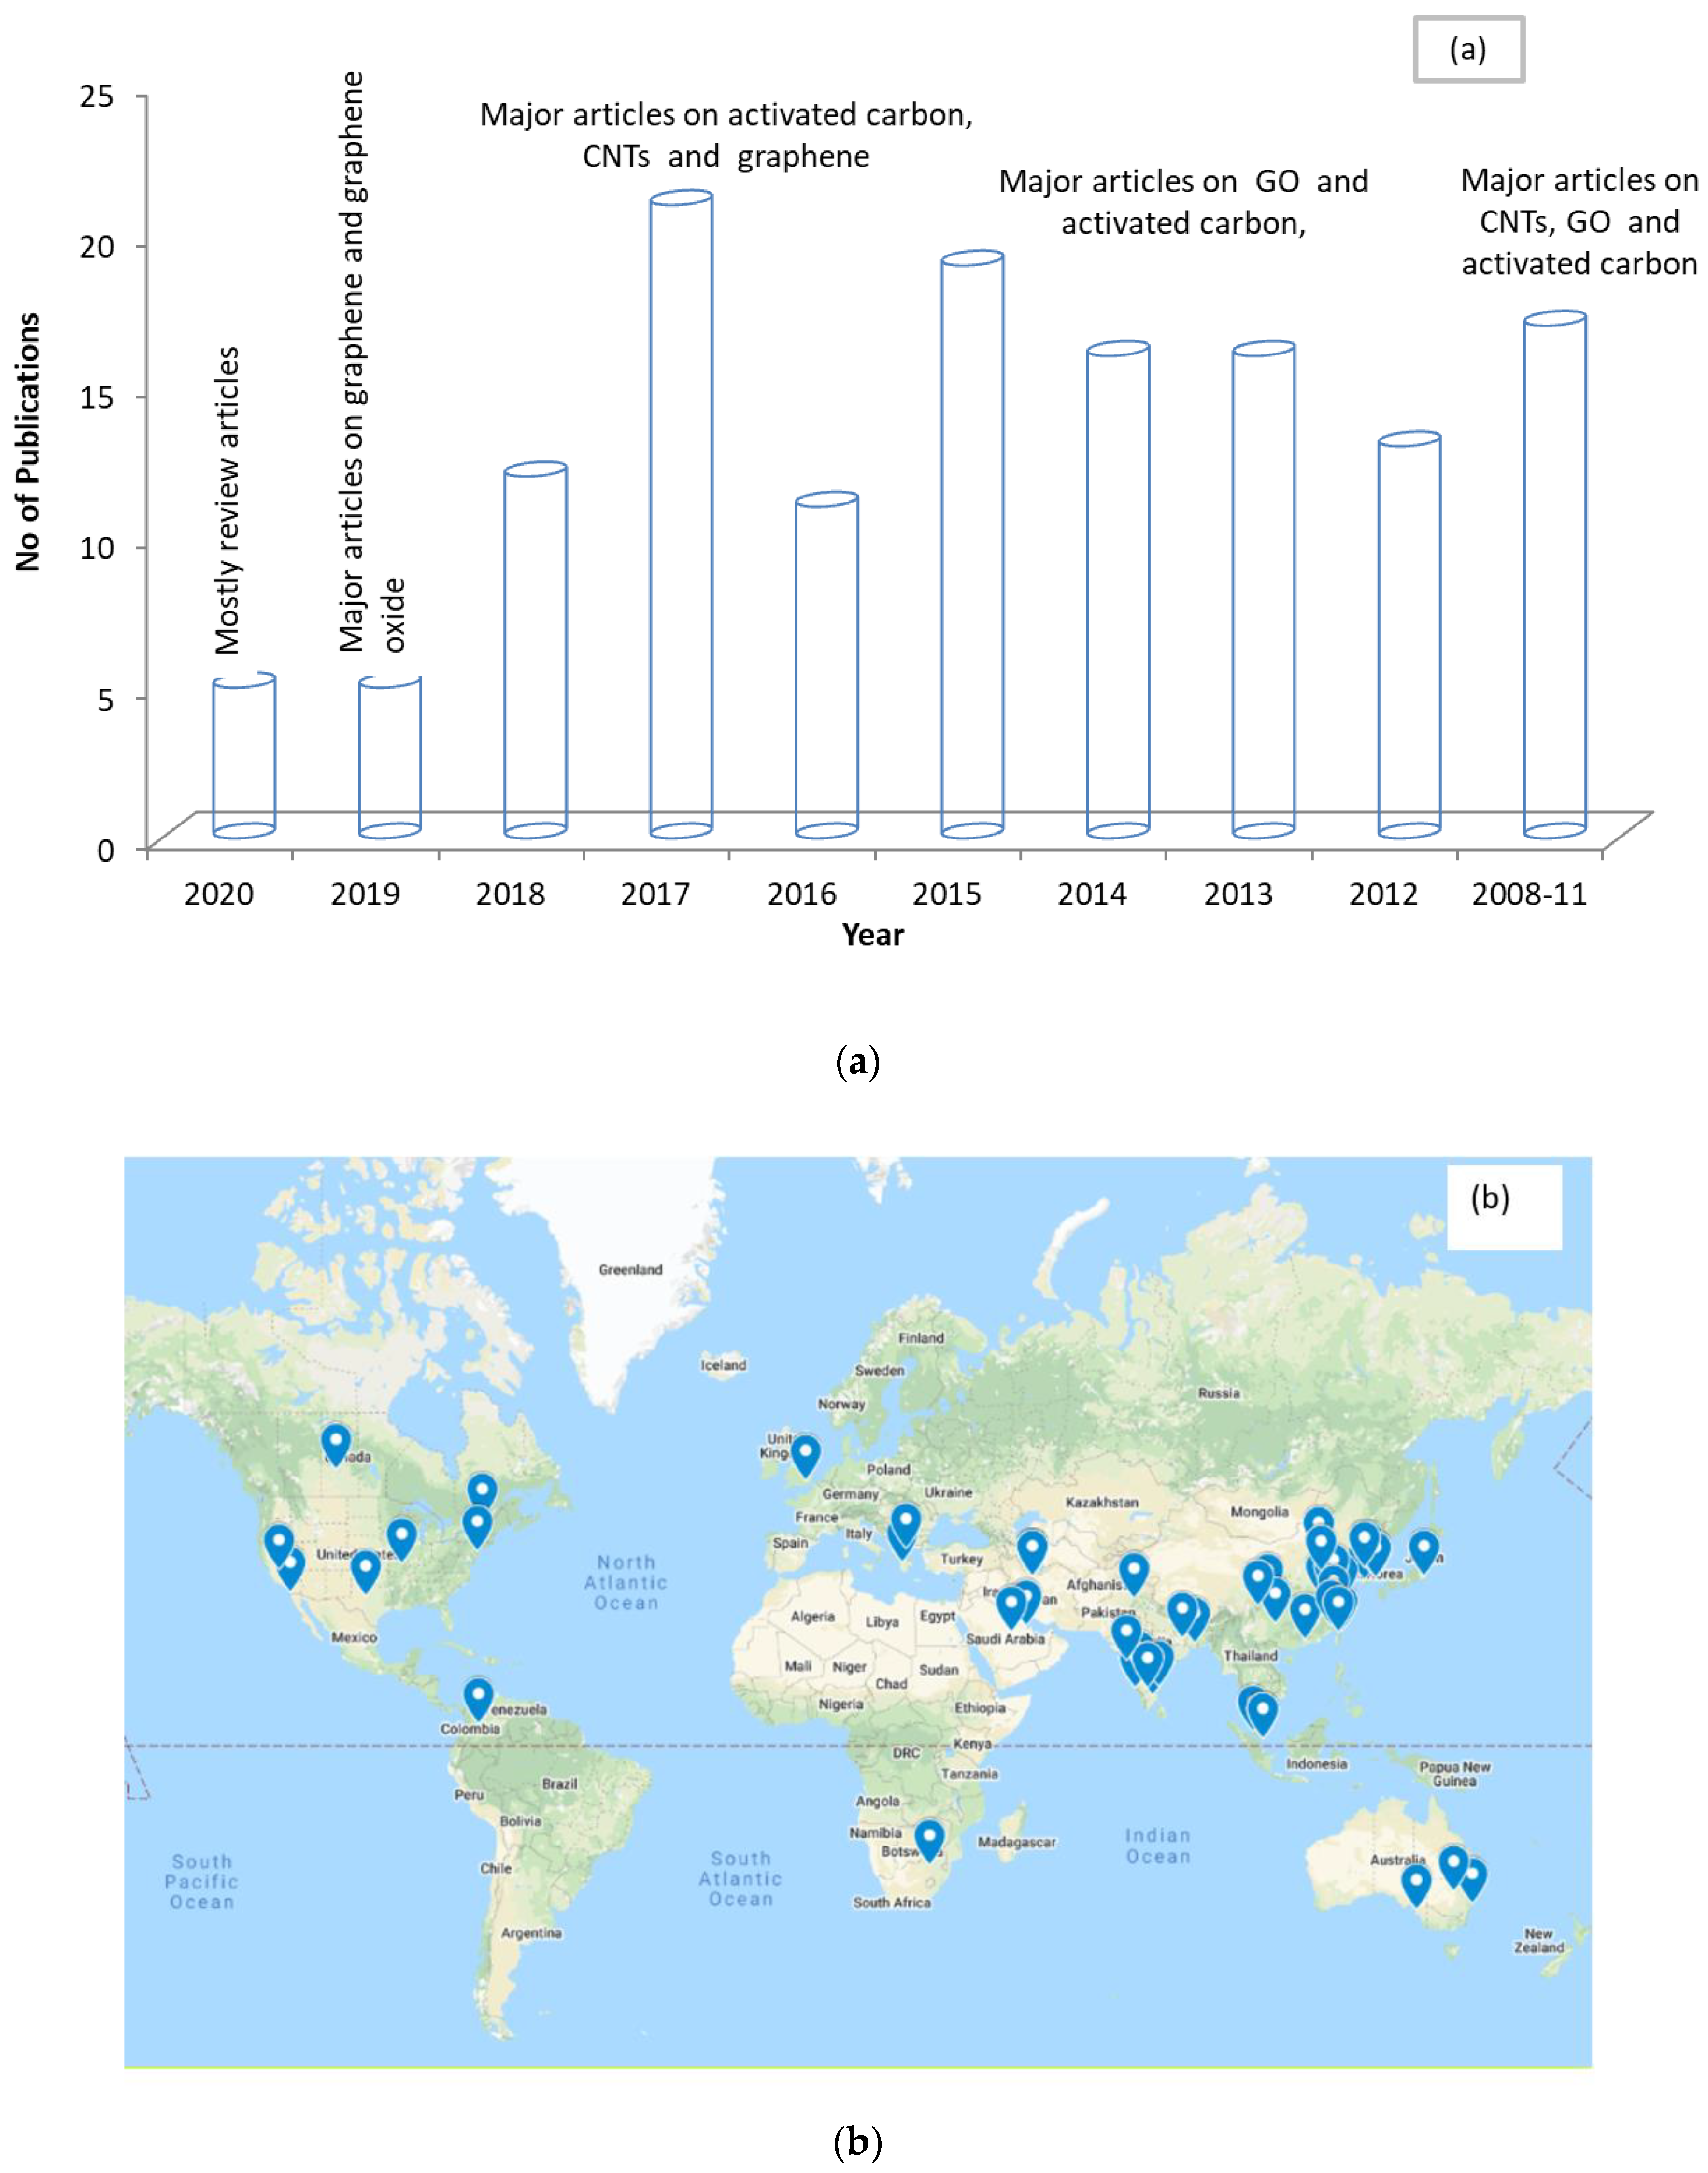1708x2173 pixels.
Task: Click the map pin near Colombia
Action: [x=479, y=1697]
